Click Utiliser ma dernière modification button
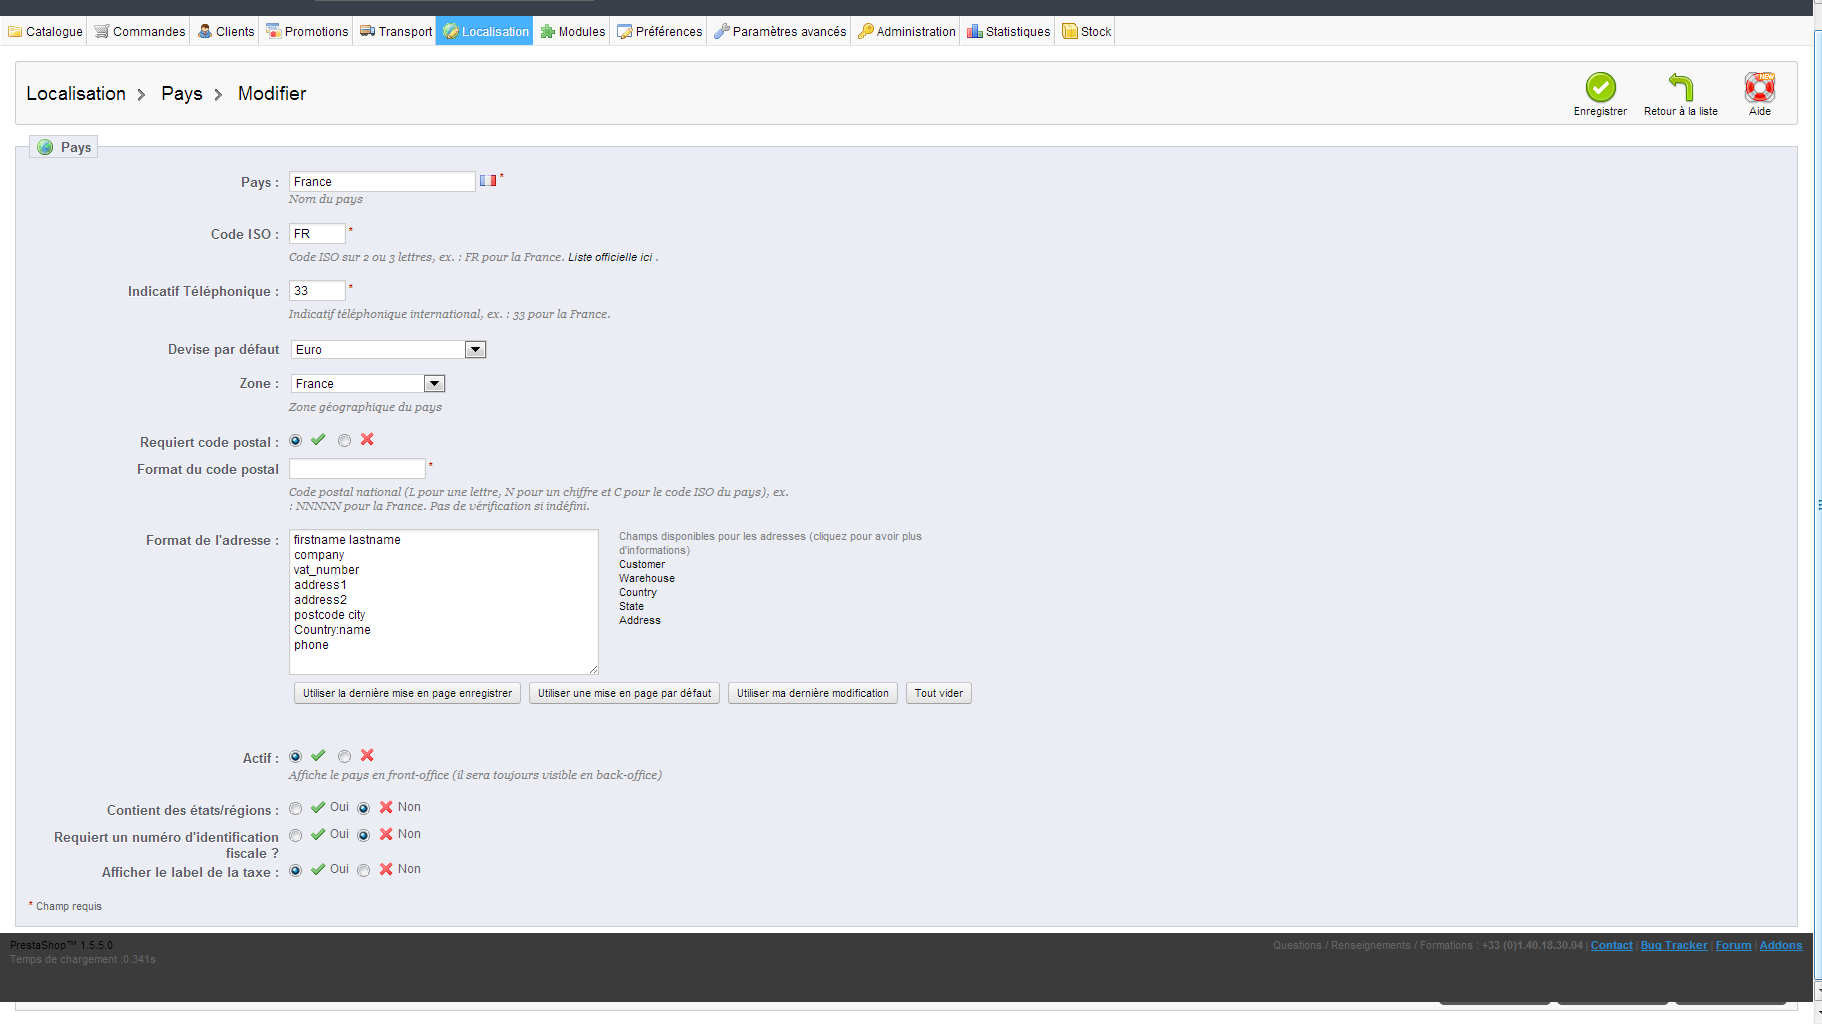This screenshot has width=1822, height=1024. [x=813, y=693]
